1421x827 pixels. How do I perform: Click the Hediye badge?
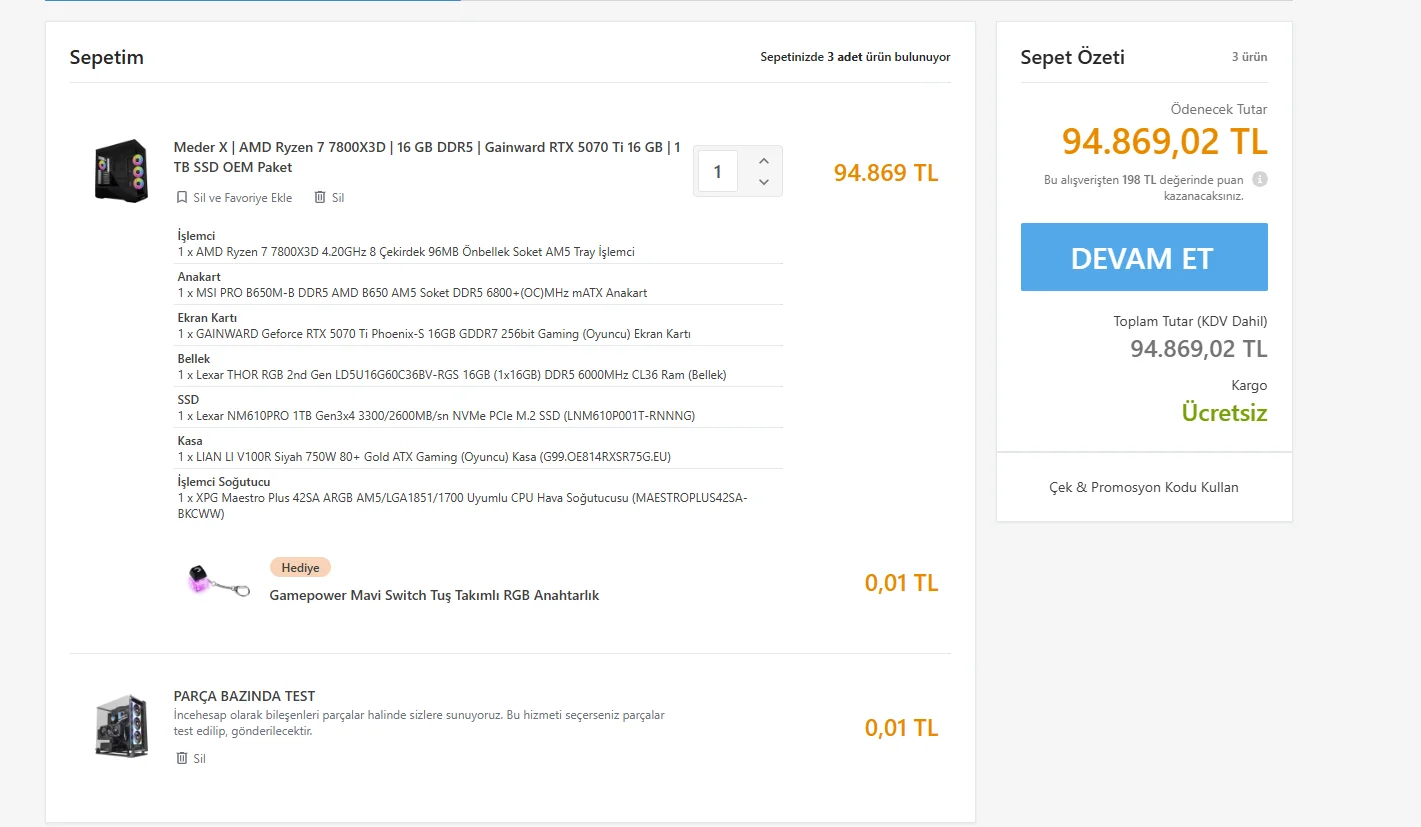300,567
